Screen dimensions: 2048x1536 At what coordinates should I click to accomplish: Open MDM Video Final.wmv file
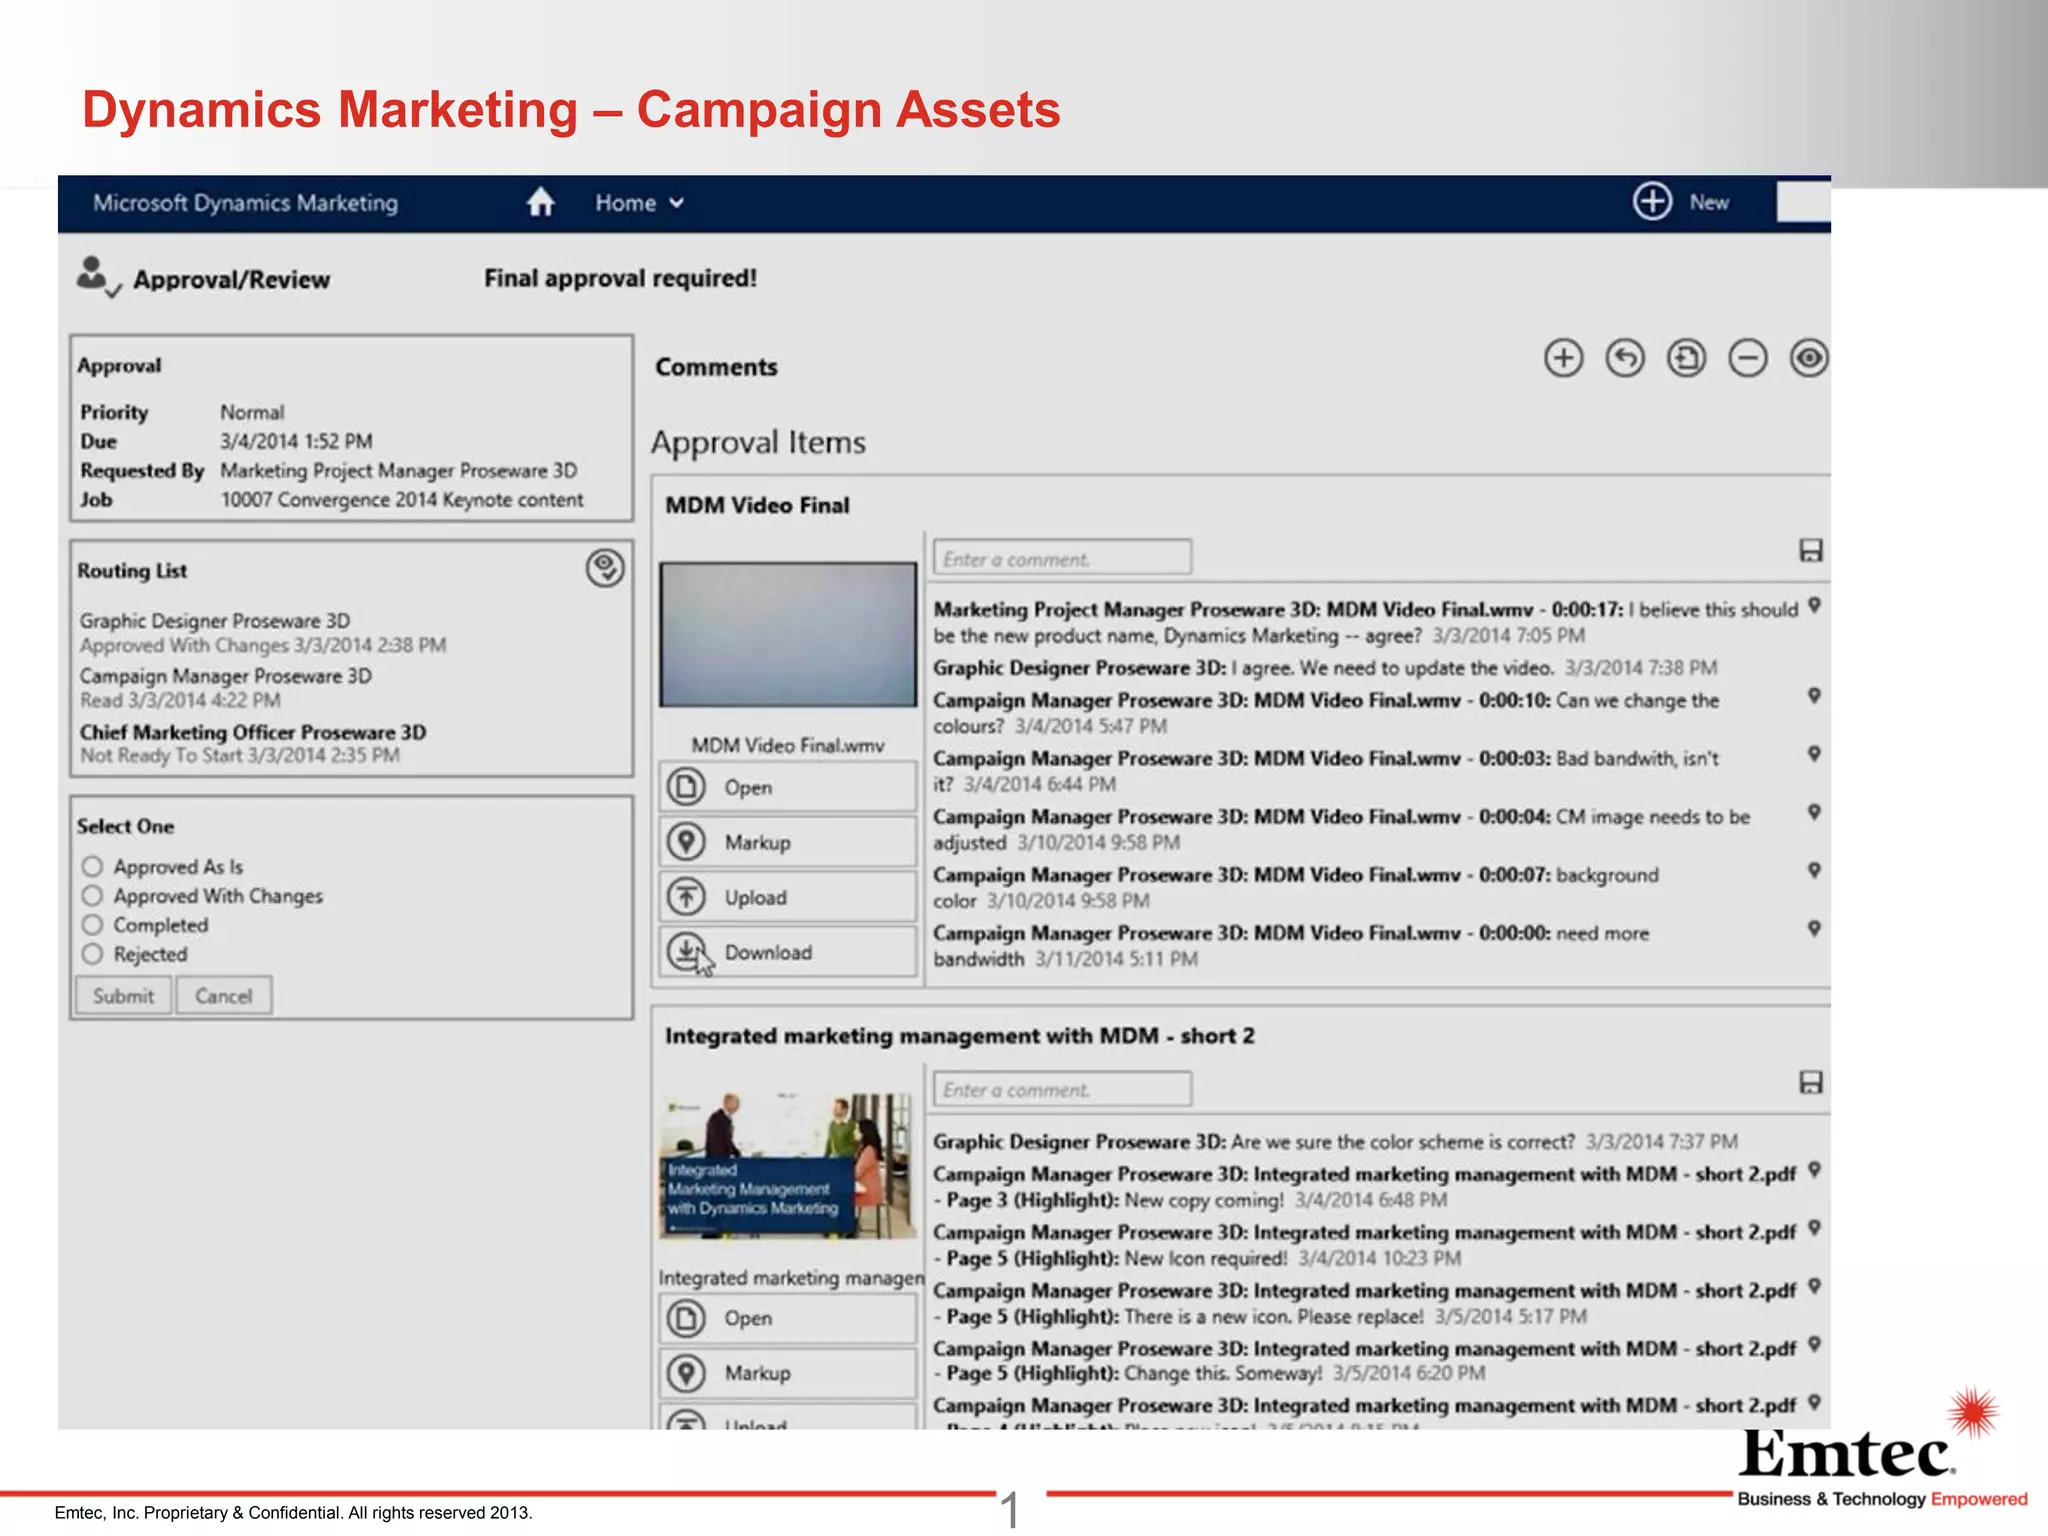tap(788, 787)
